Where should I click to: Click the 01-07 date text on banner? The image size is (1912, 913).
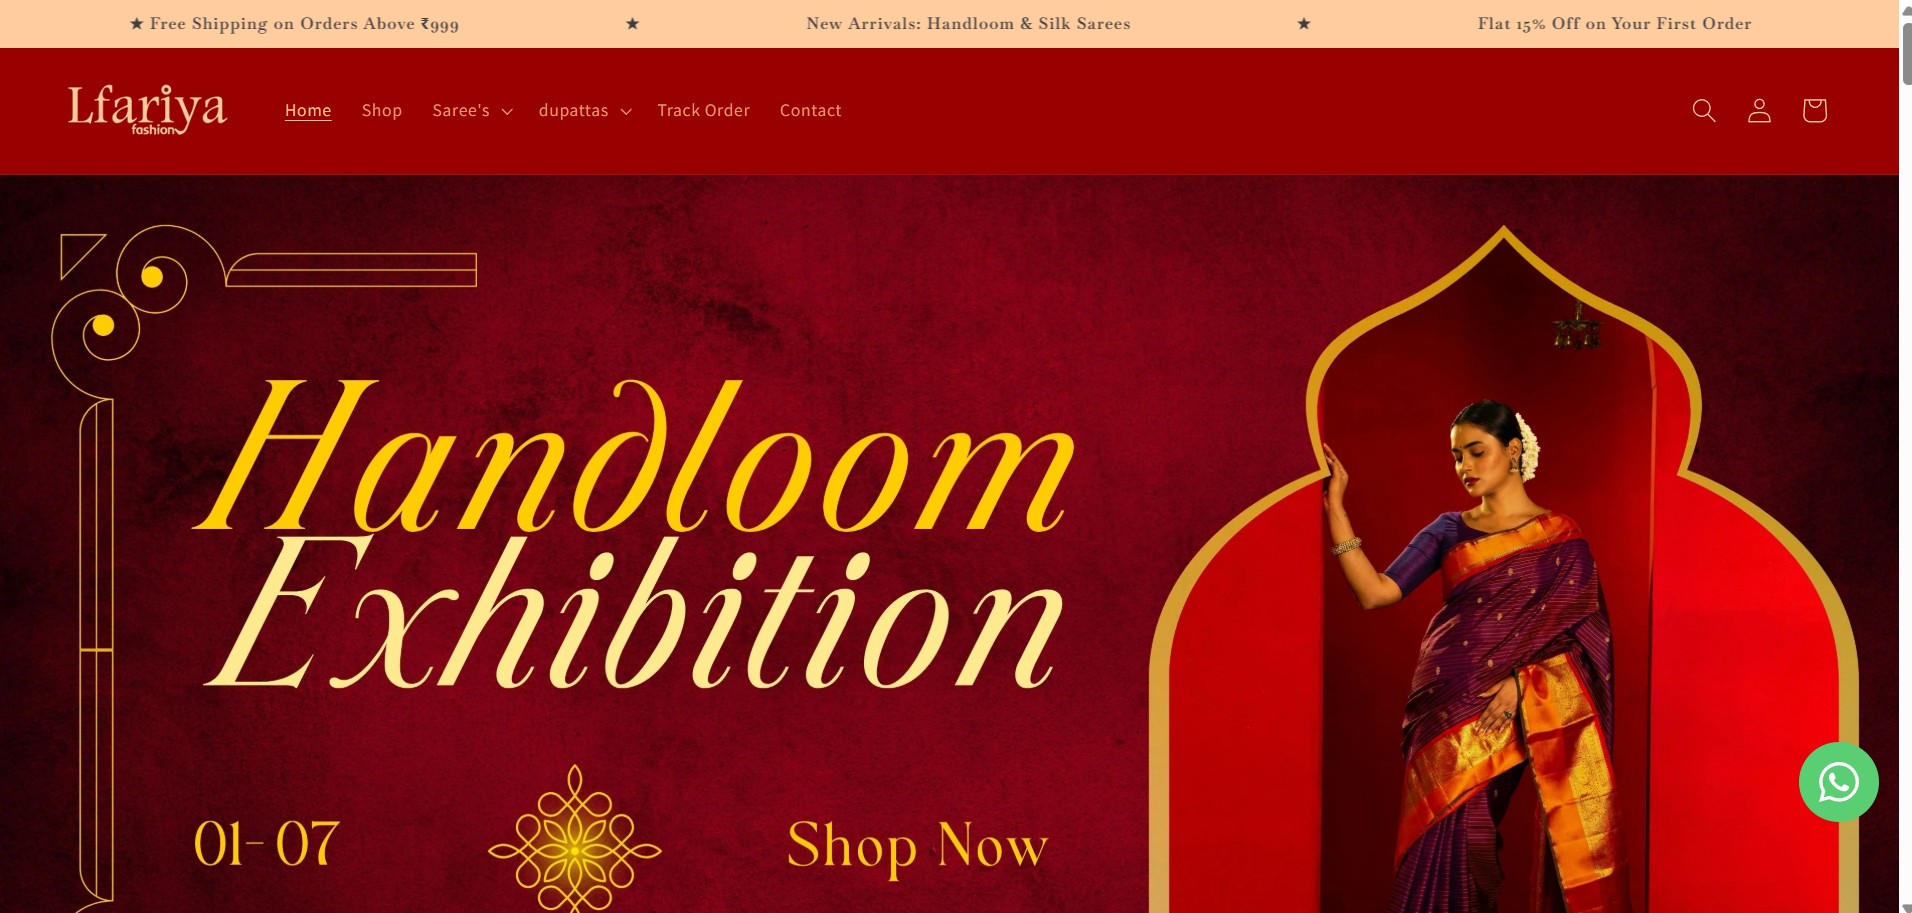pos(266,845)
